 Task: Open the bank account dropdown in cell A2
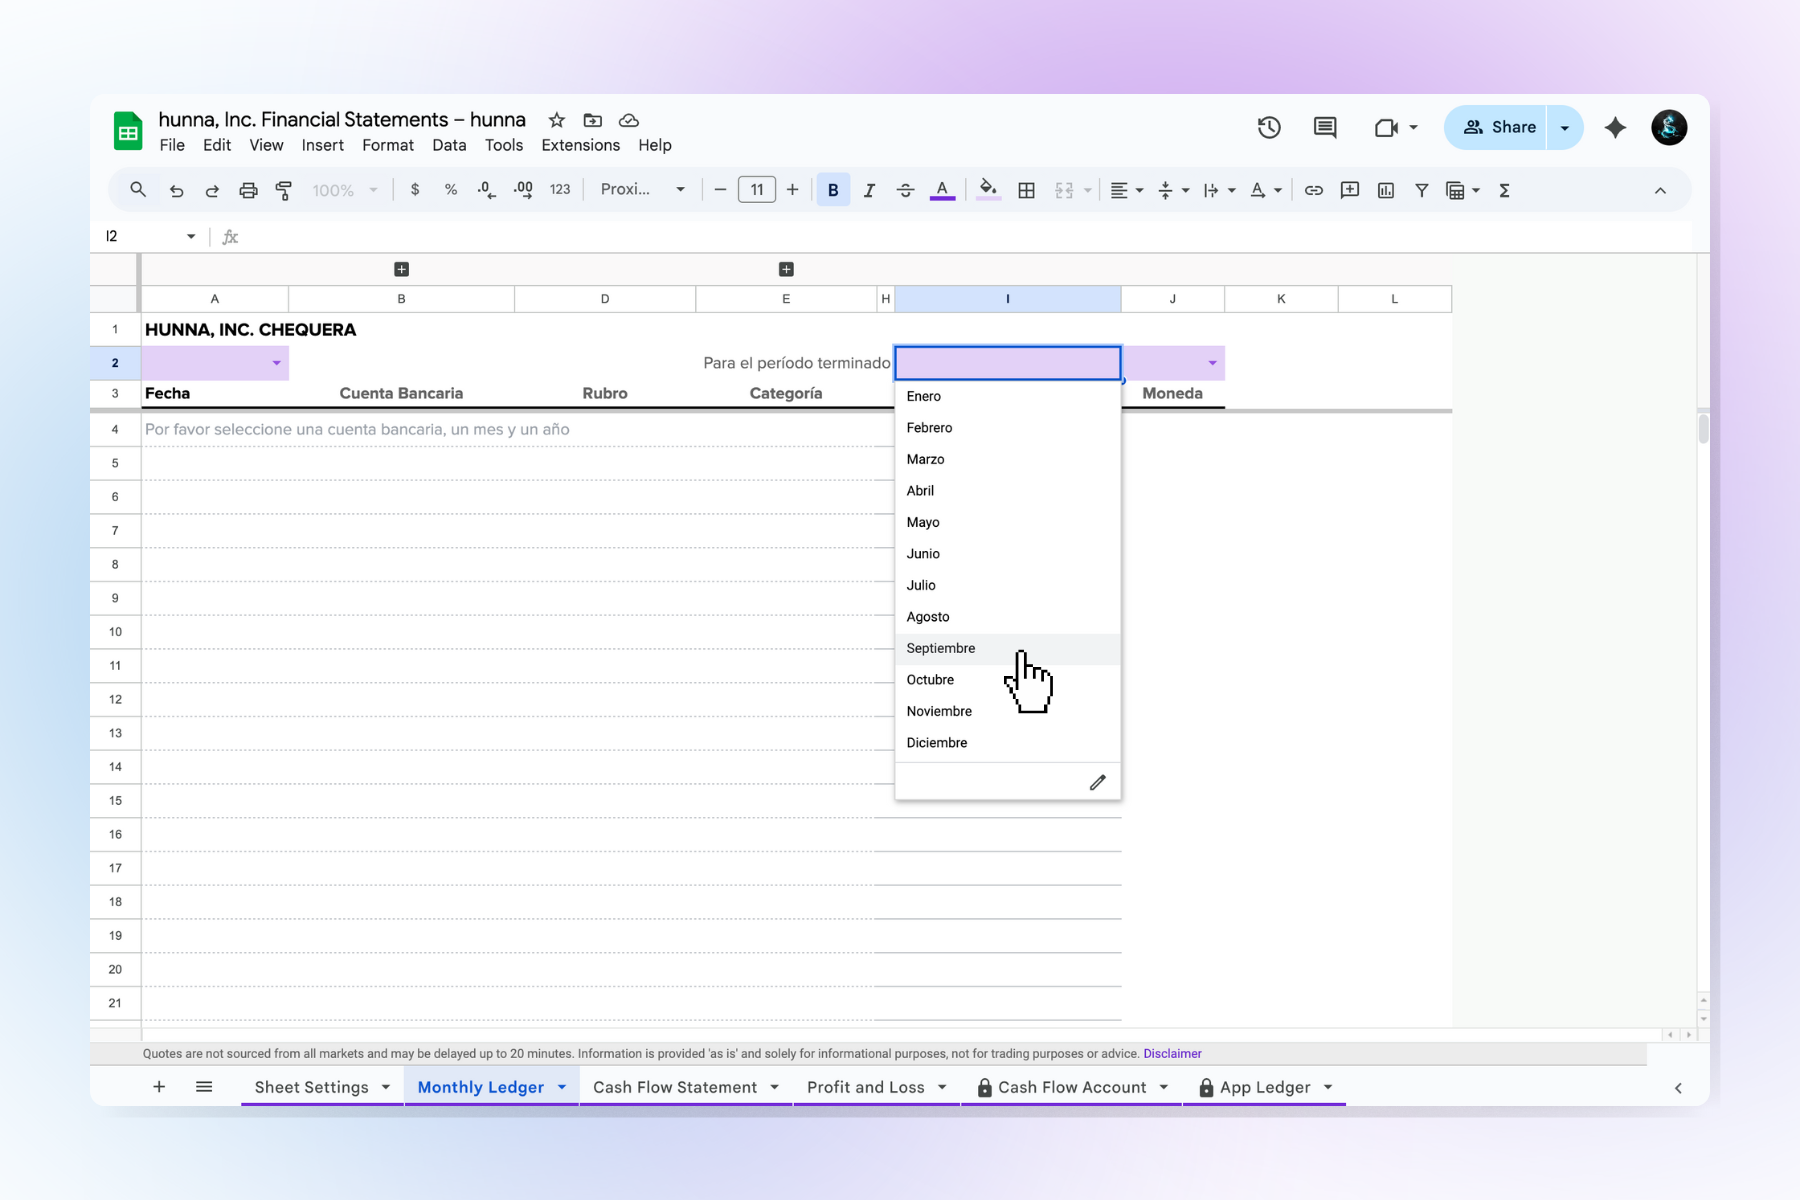coord(276,363)
